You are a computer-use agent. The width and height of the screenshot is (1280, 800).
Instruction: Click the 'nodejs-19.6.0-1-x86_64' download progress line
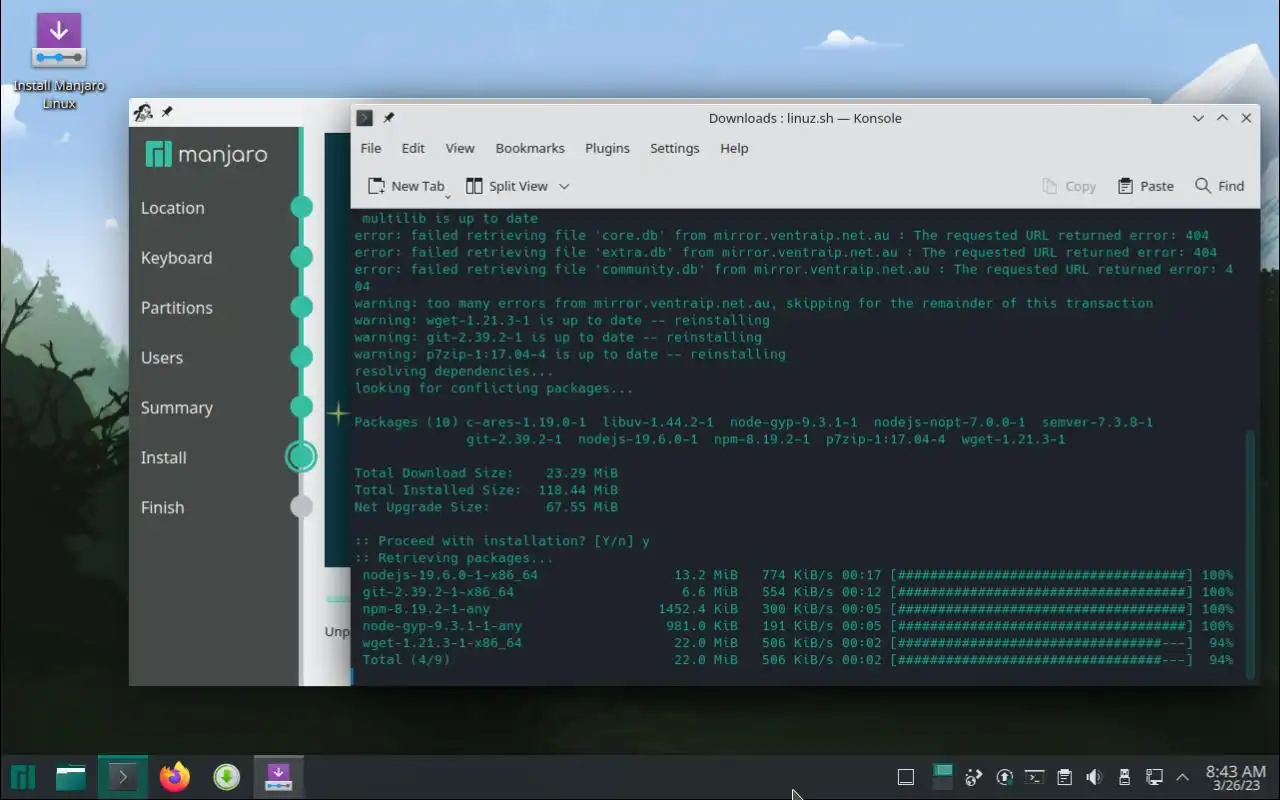pos(797,575)
